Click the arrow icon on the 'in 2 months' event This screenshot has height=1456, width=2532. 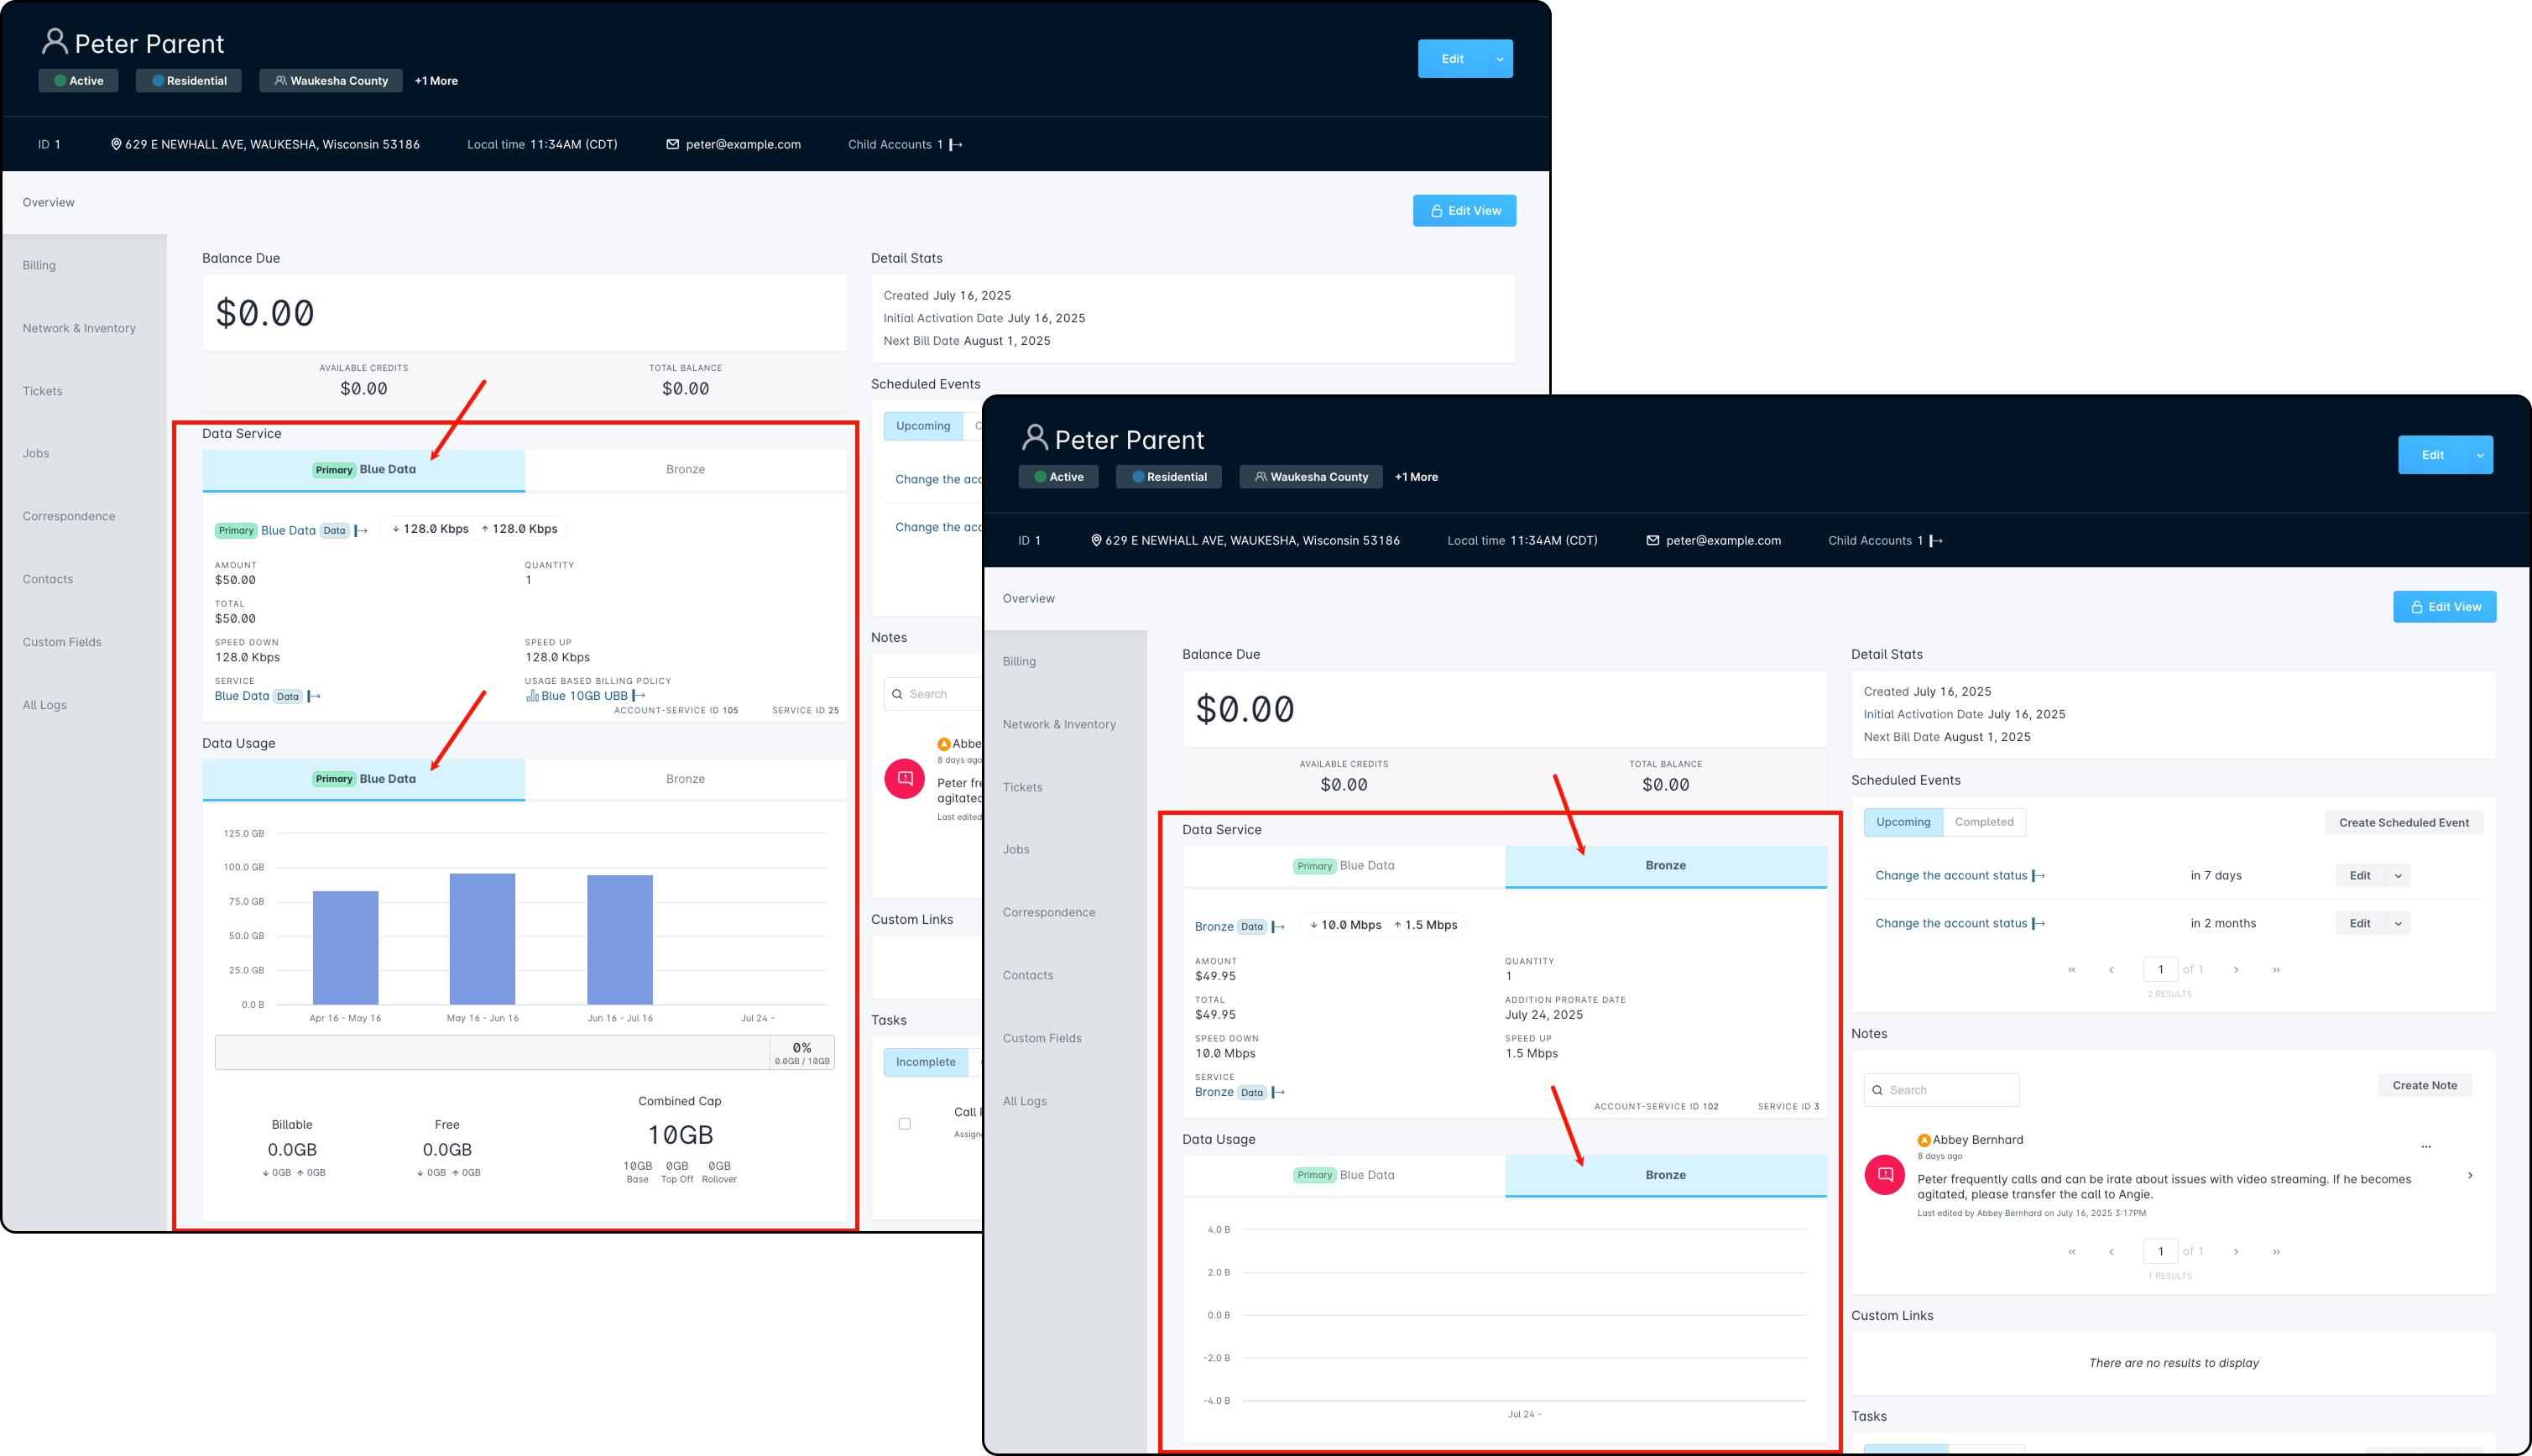(x=2039, y=924)
